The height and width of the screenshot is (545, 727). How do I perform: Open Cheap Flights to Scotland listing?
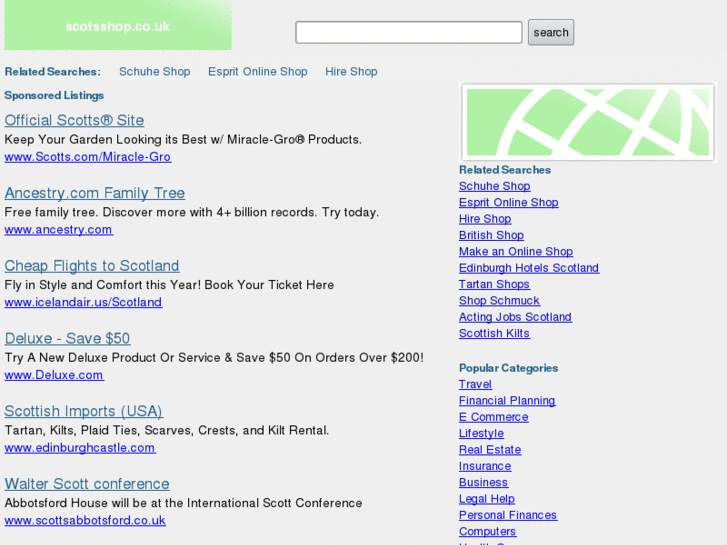(x=92, y=266)
